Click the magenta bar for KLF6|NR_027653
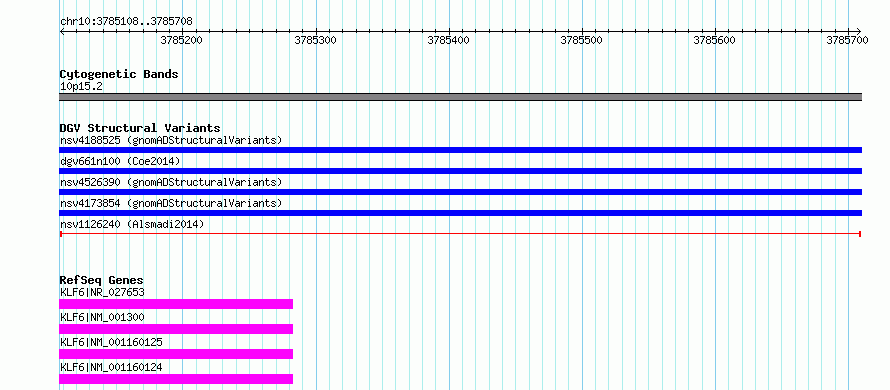The width and height of the screenshot is (890, 390). tap(176, 304)
